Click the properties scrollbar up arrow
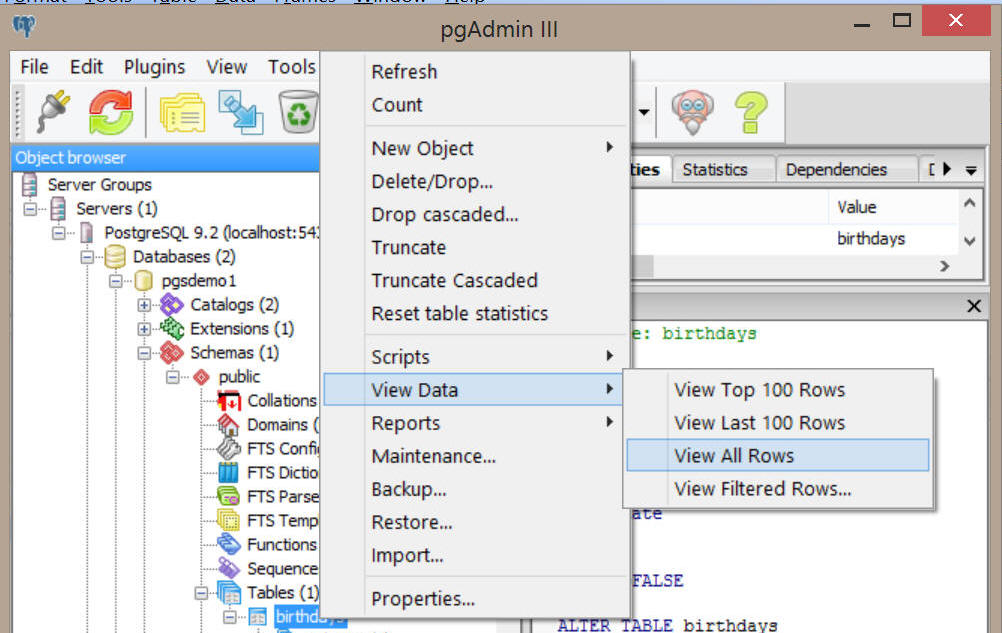 (969, 203)
